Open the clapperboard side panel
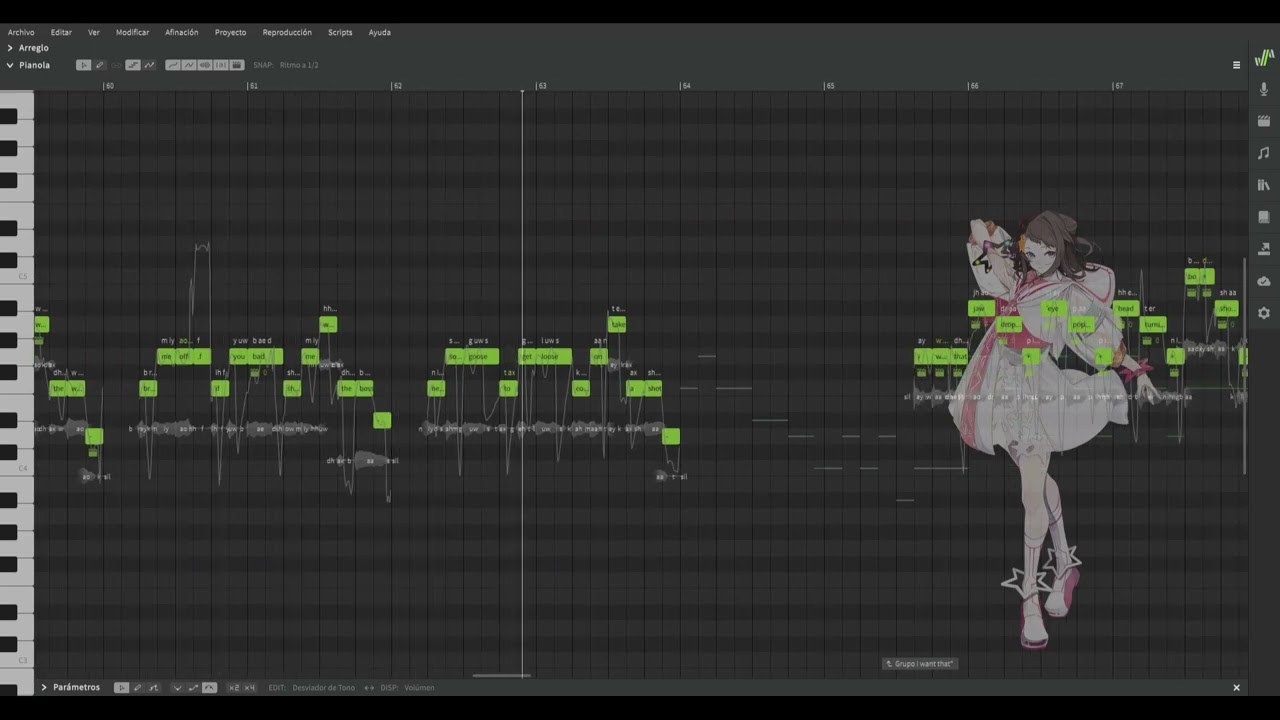This screenshot has height=720, width=1280. click(x=1264, y=121)
